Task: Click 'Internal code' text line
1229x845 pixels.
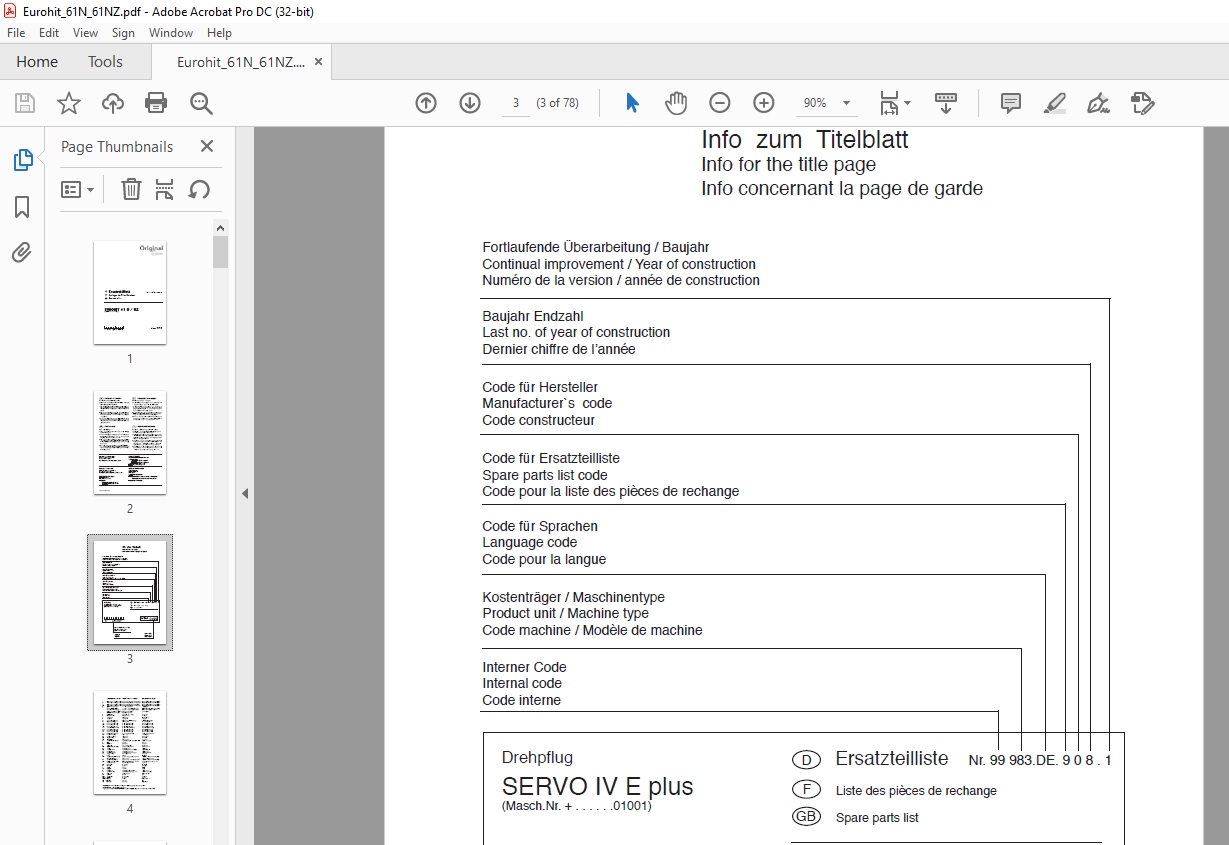Action: click(x=522, y=684)
